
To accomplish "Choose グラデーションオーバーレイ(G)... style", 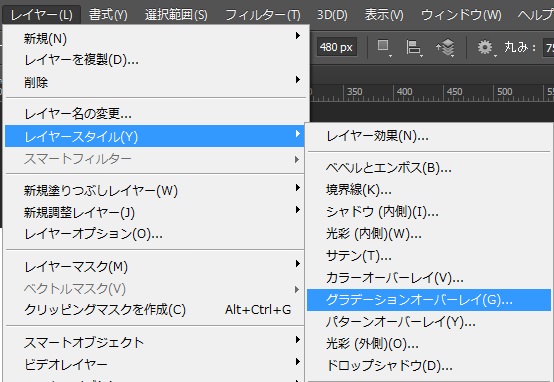I will [429, 300].
